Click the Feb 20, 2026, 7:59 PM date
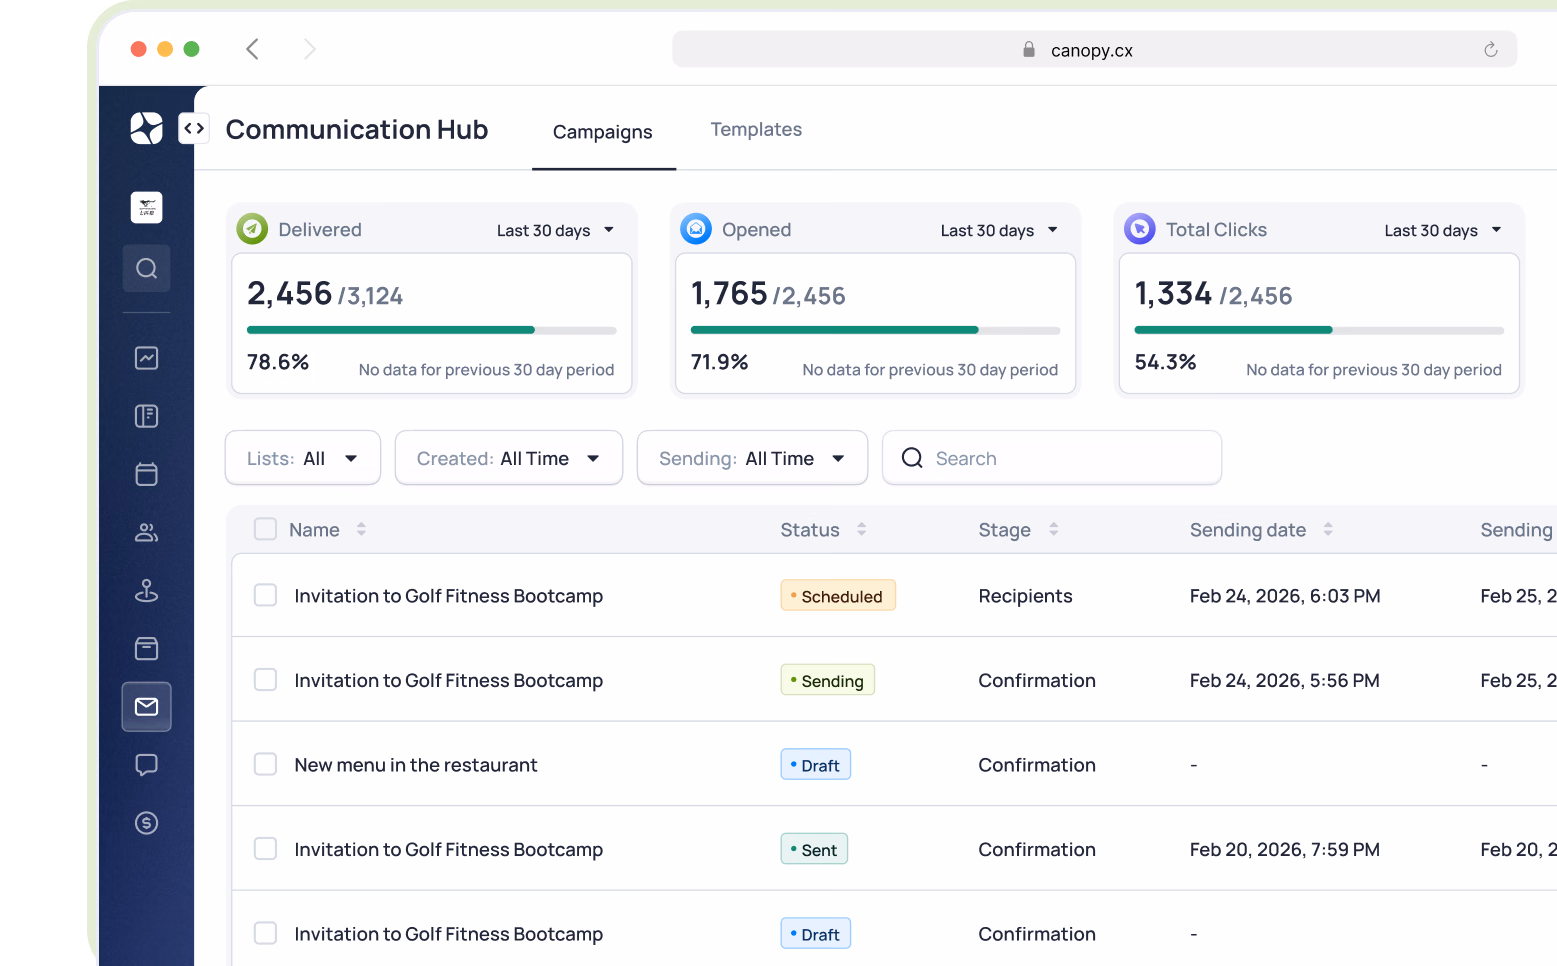The image size is (1557, 966). pos(1285,849)
